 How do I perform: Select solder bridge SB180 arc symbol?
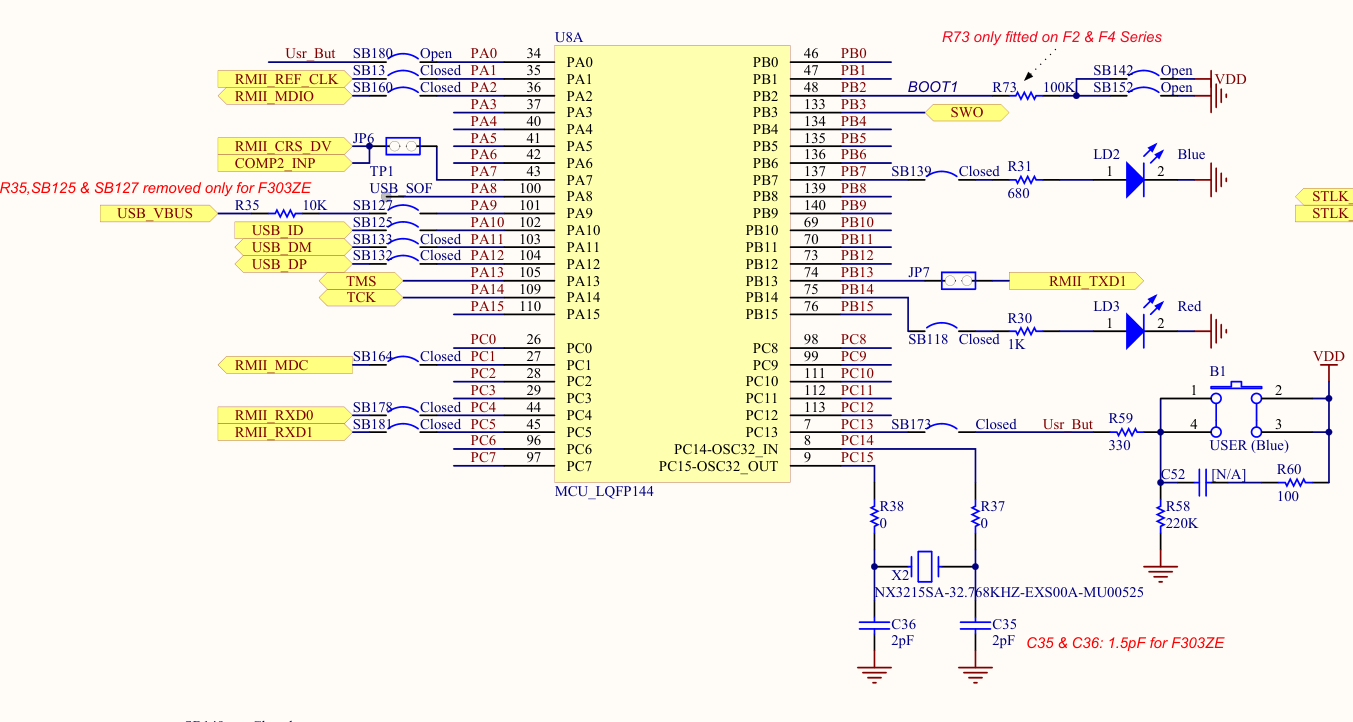tap(404, 59)
